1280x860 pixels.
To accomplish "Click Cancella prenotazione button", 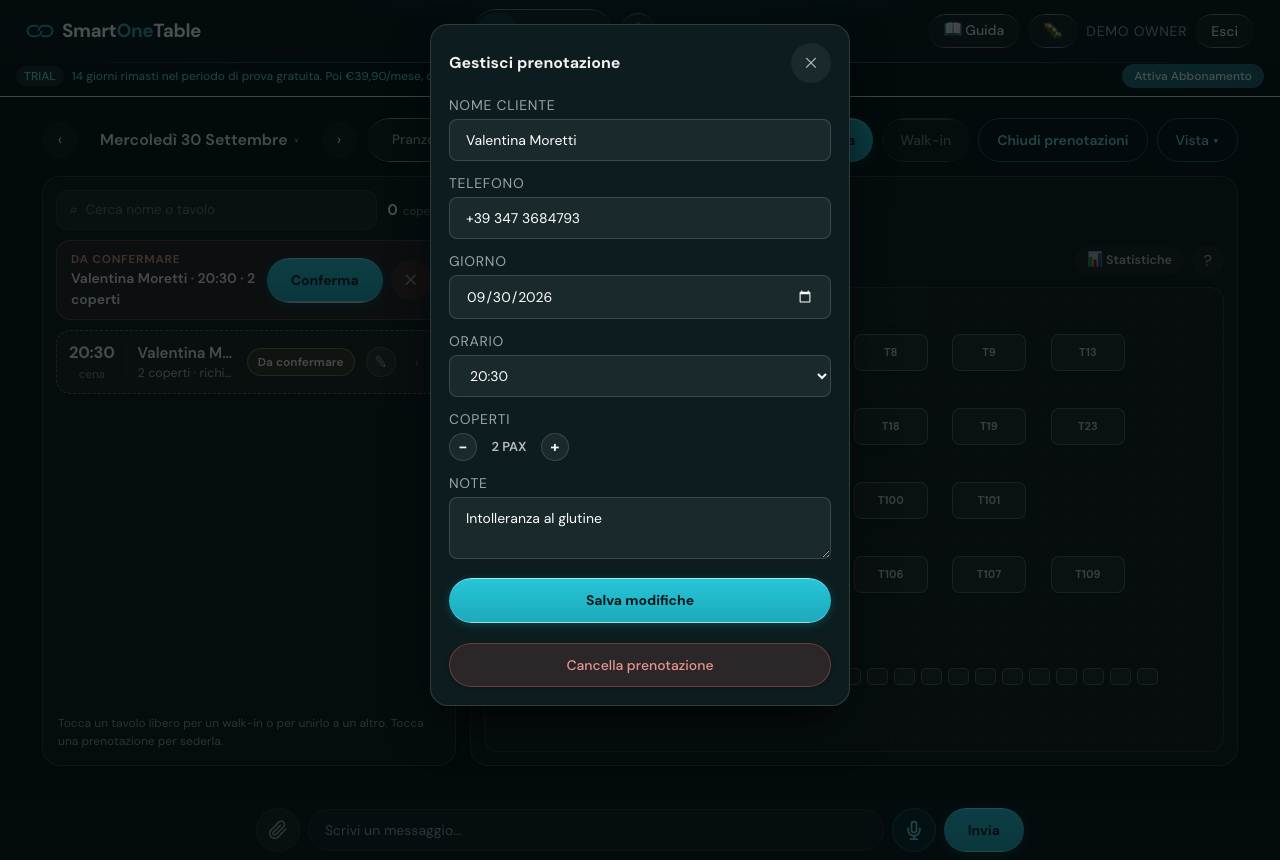I will tap(640, 665).
